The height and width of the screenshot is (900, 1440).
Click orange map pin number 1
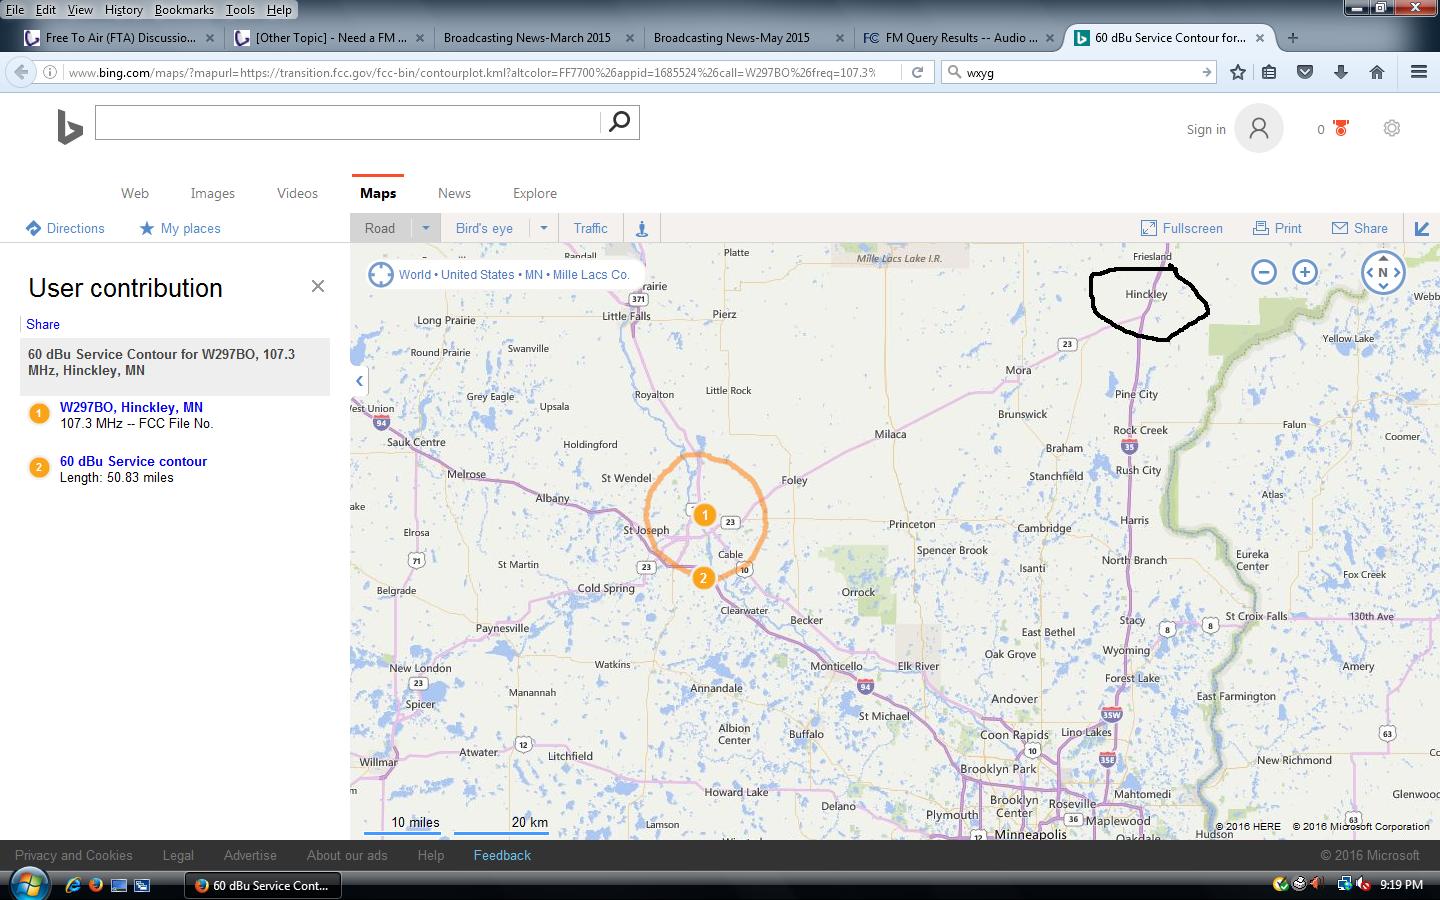pos(704,515)
